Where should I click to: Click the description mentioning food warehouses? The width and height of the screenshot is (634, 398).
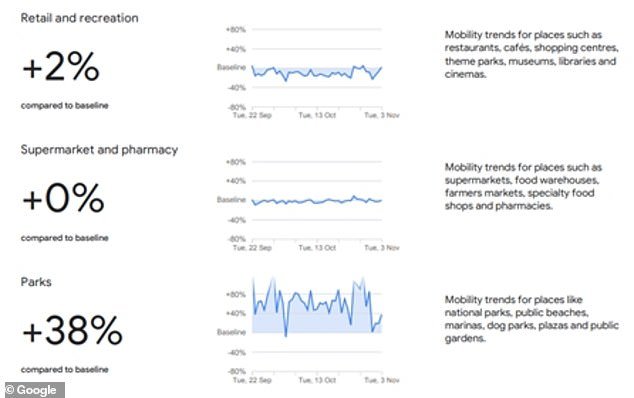tap(523, 186)
